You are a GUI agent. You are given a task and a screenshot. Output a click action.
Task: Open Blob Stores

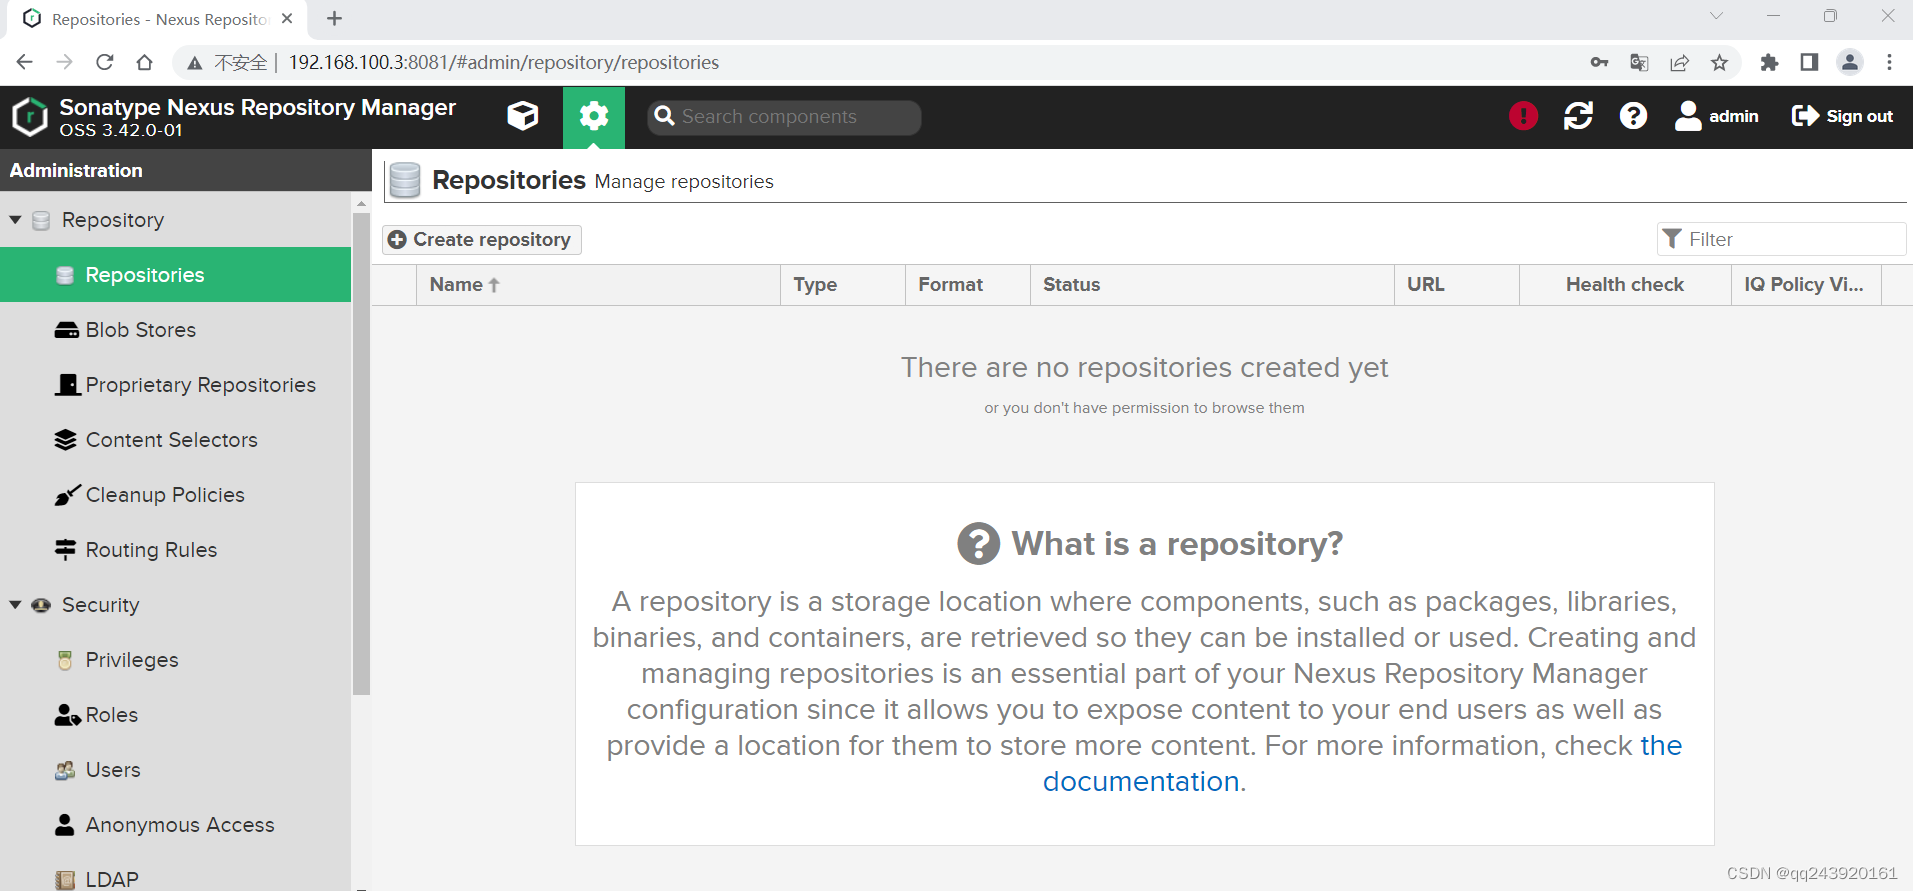pyautogui.click(x=175, y=330)
